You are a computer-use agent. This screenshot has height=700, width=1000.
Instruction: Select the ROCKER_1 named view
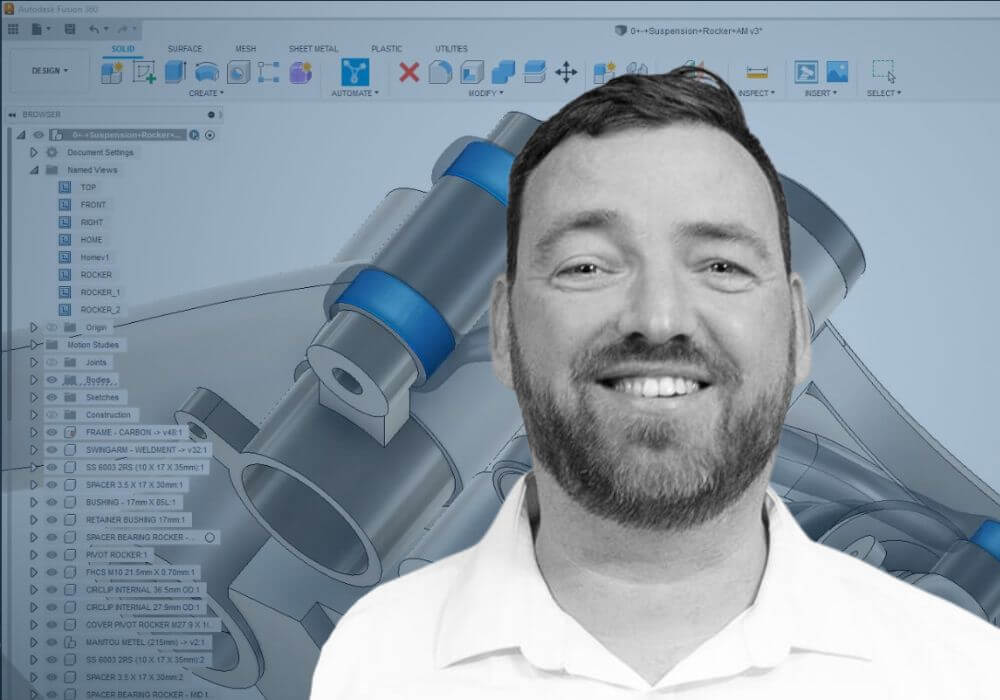(100, 292)
